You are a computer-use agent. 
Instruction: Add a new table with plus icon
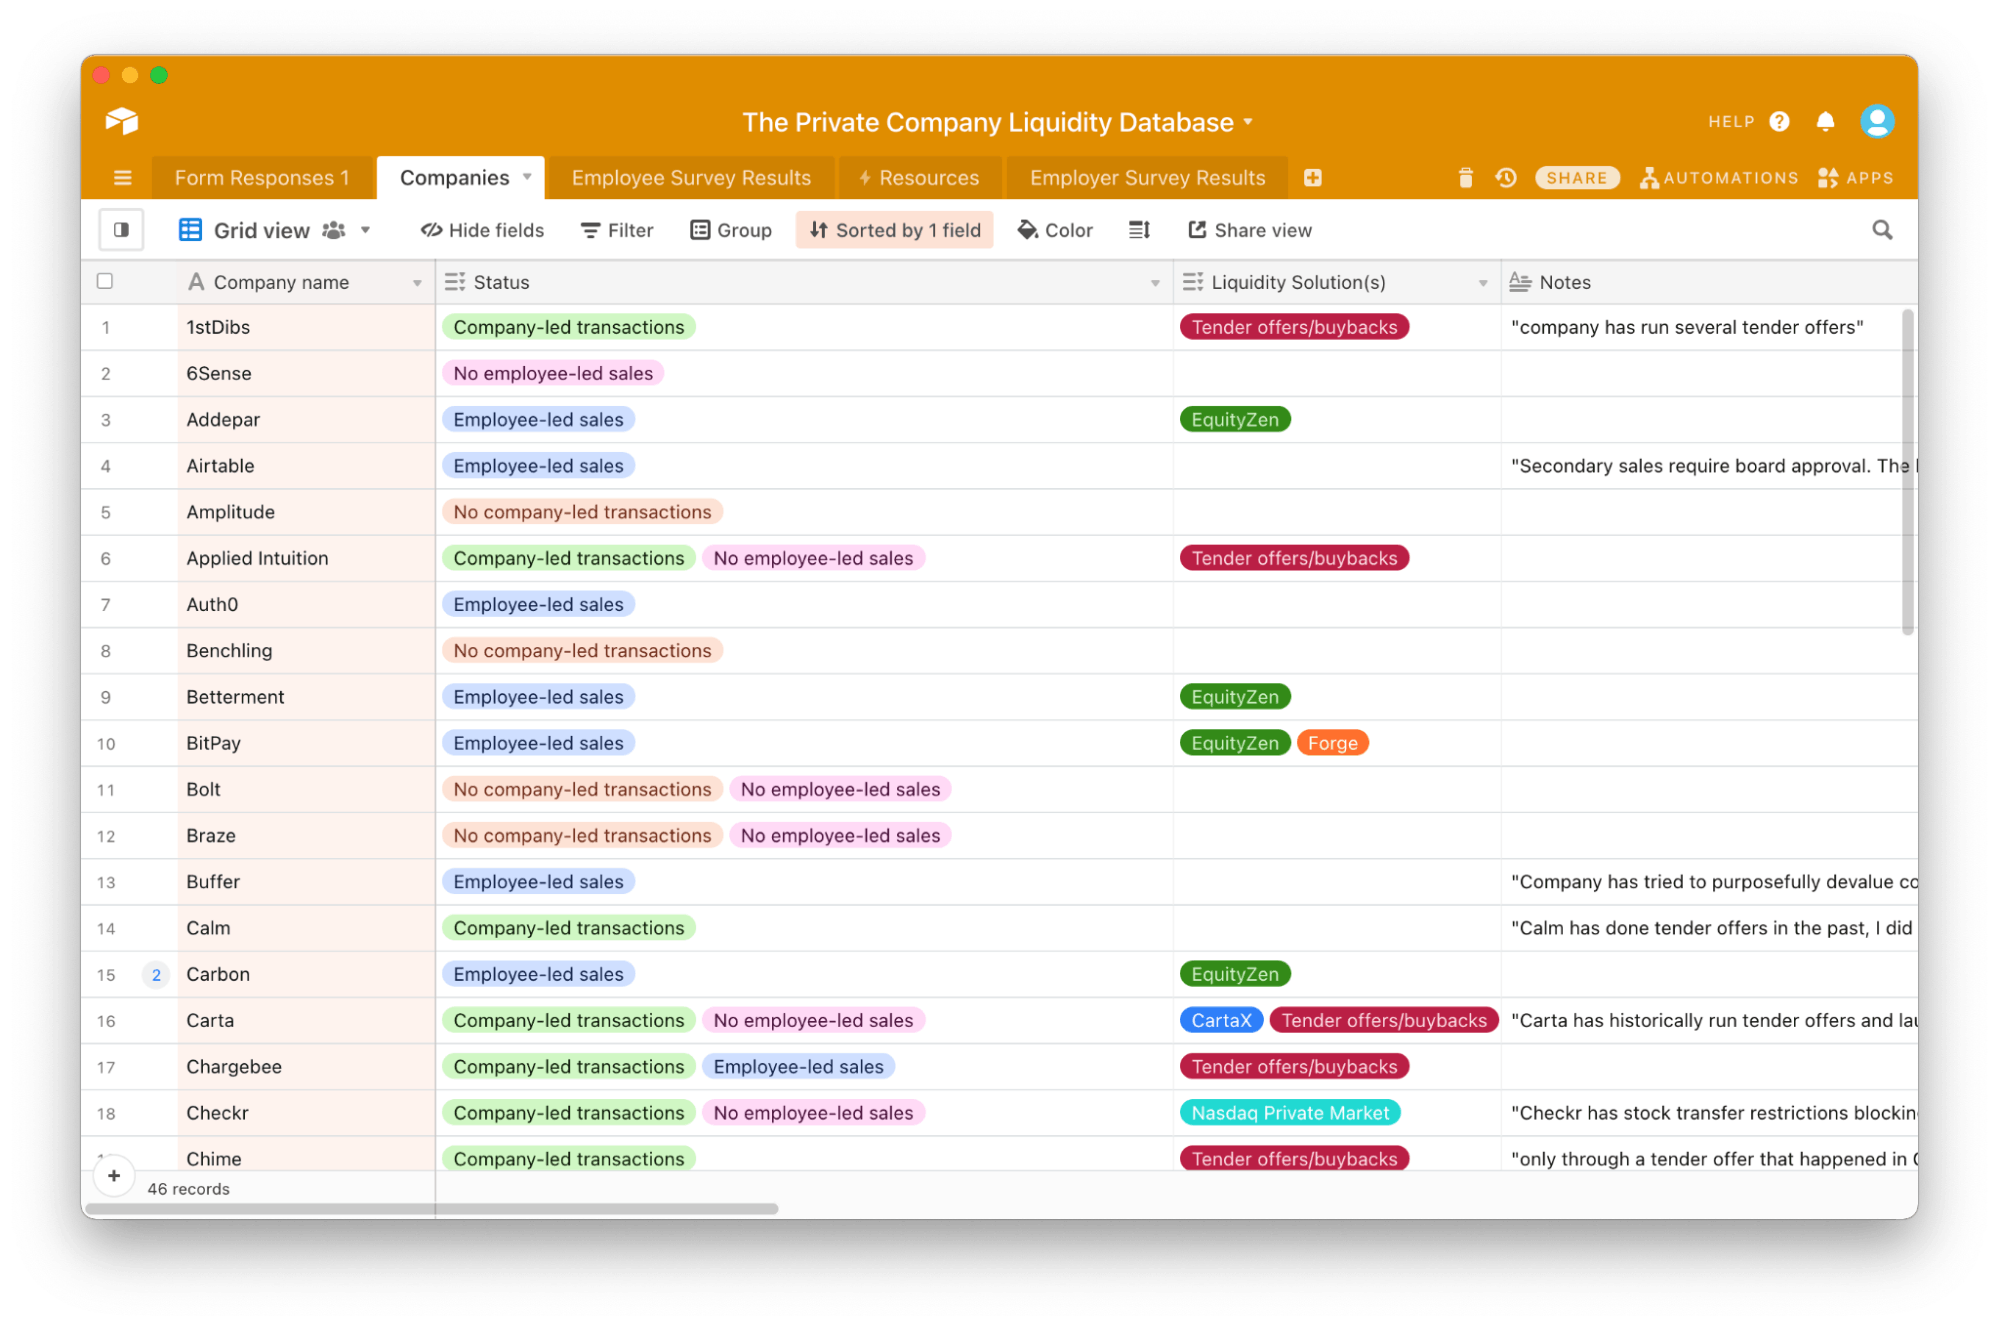1312,178
